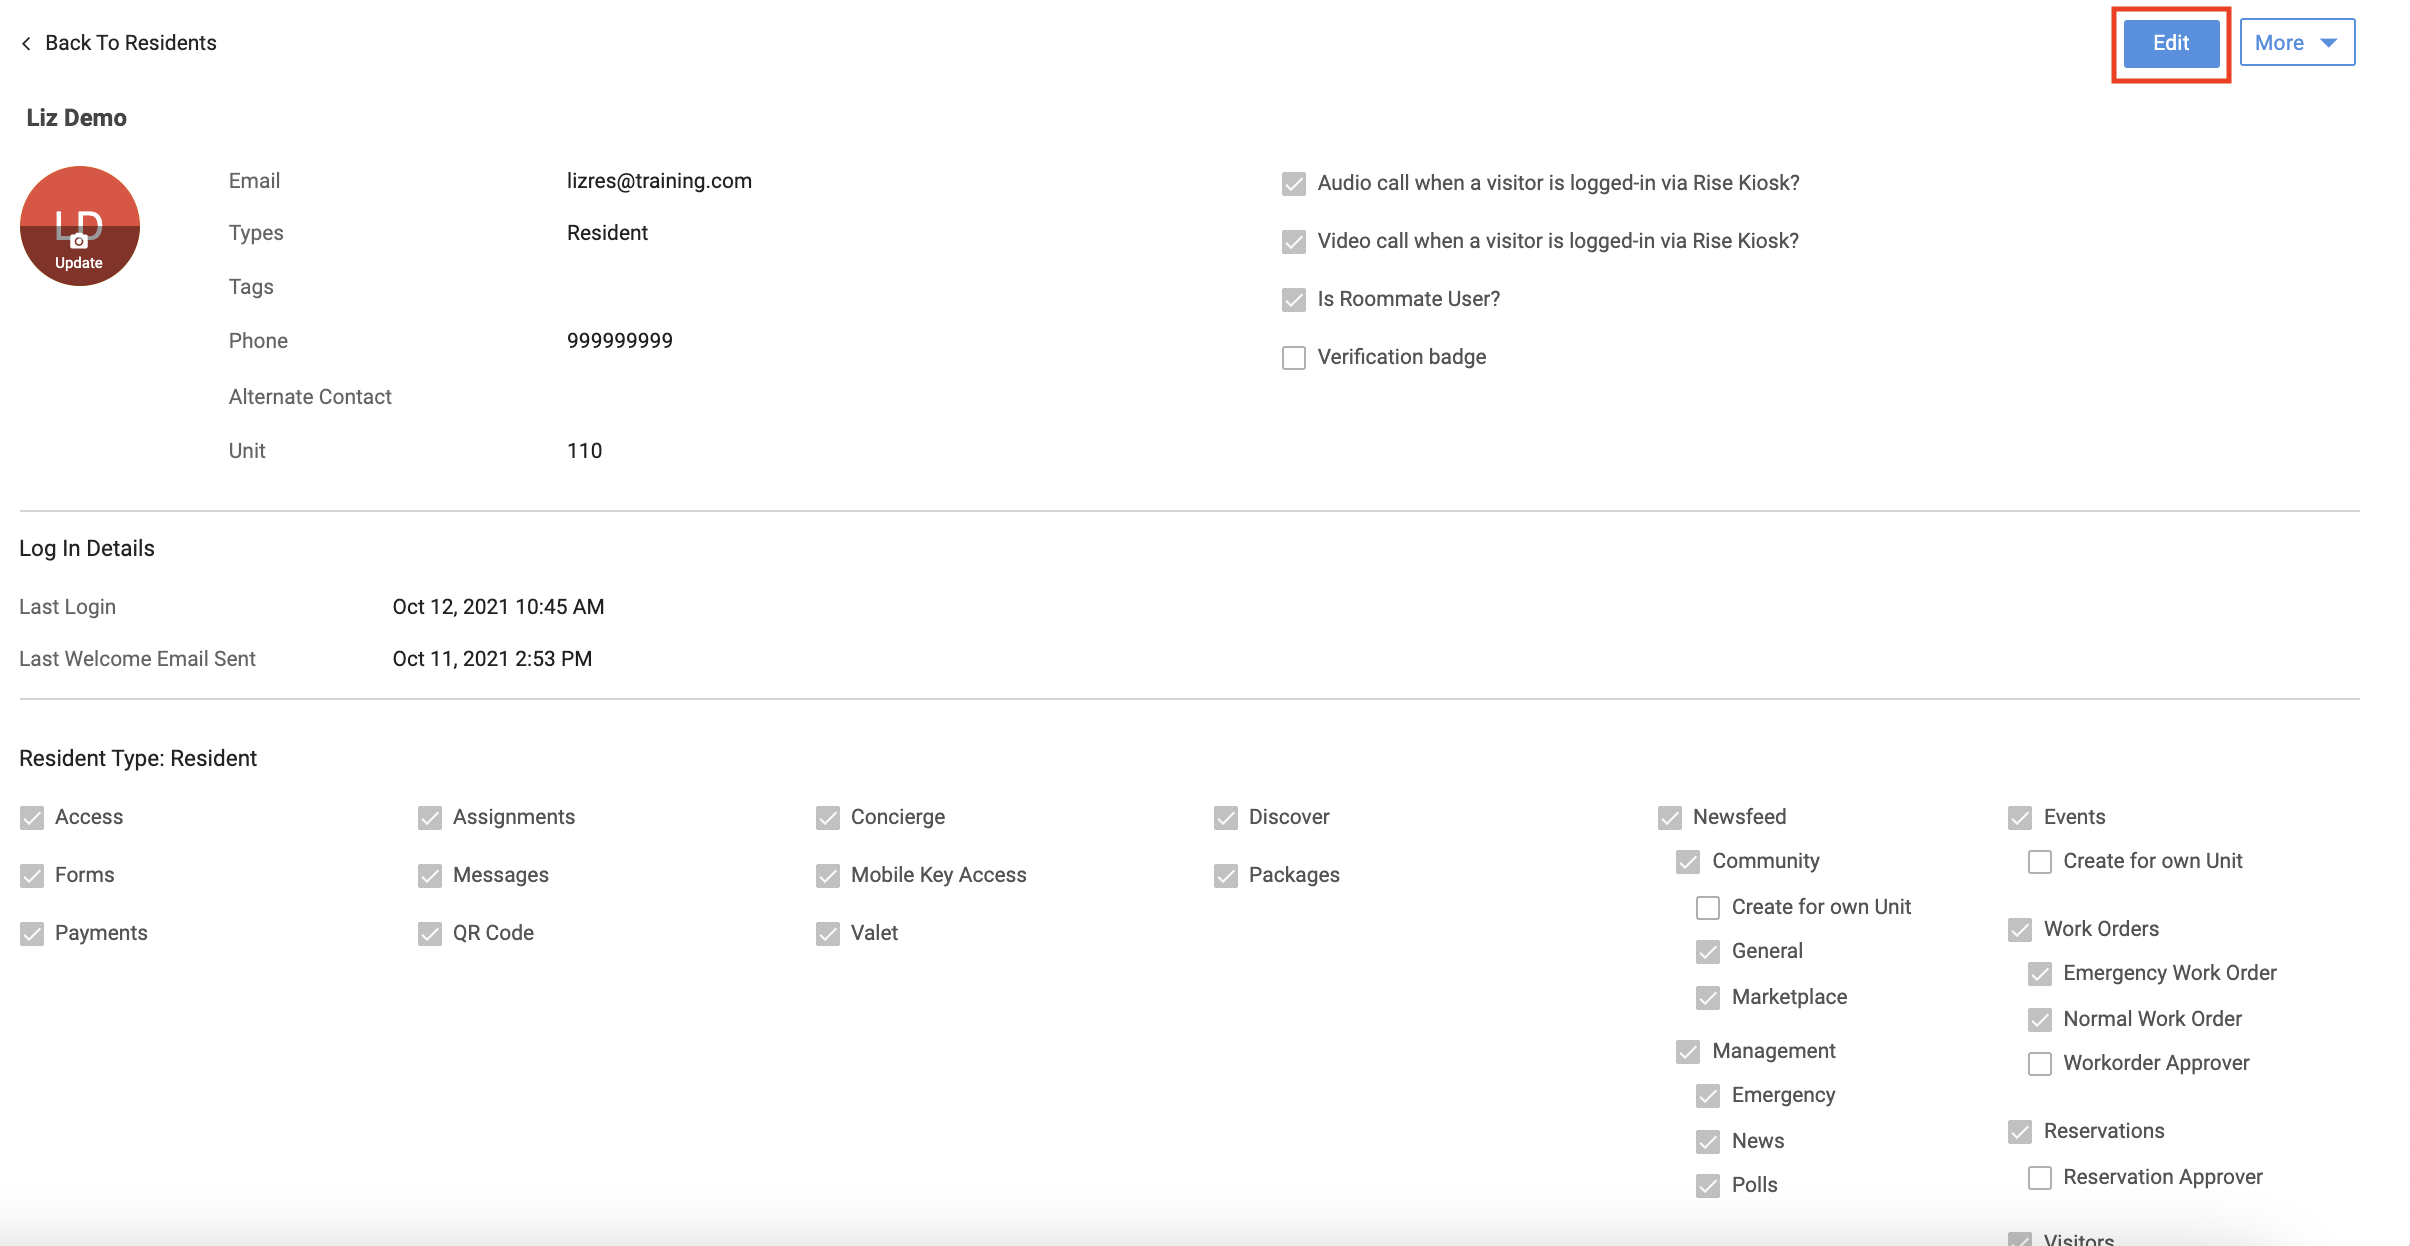Click the LD profile avatar thumbnail
The height and width of the screenshot is (1246, 2410).
tap(80, 226)
